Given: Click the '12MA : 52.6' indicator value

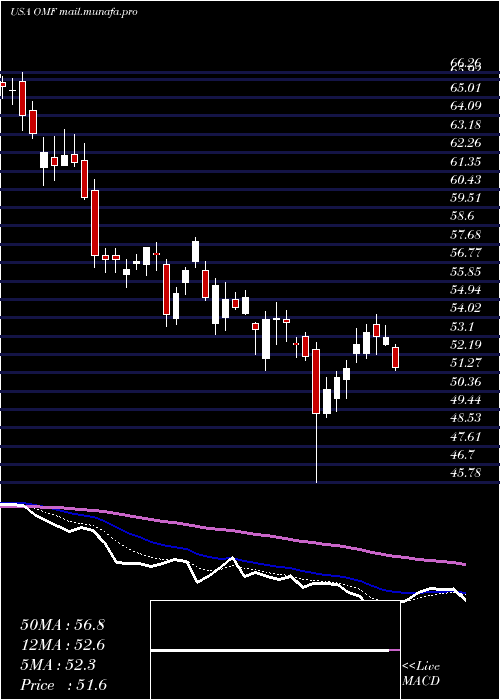Looking at the screenshot, I should pos(62,645).
